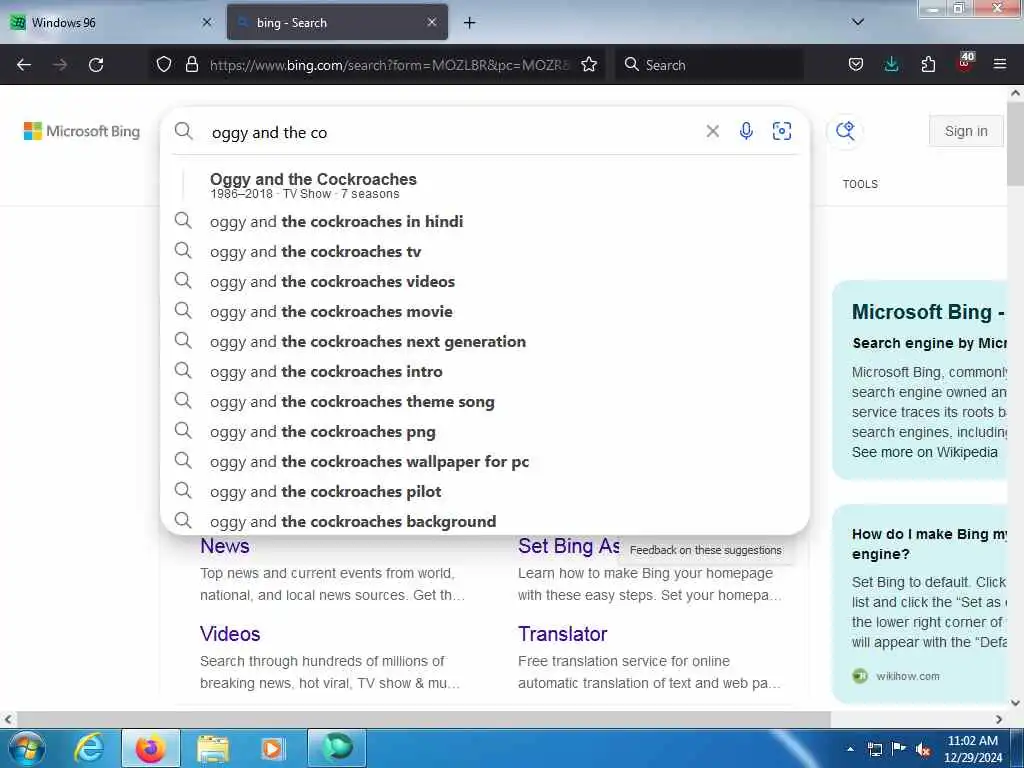Click the Bing chat search circle icon
Viewport: 1024px width, 768px height.
845,131
